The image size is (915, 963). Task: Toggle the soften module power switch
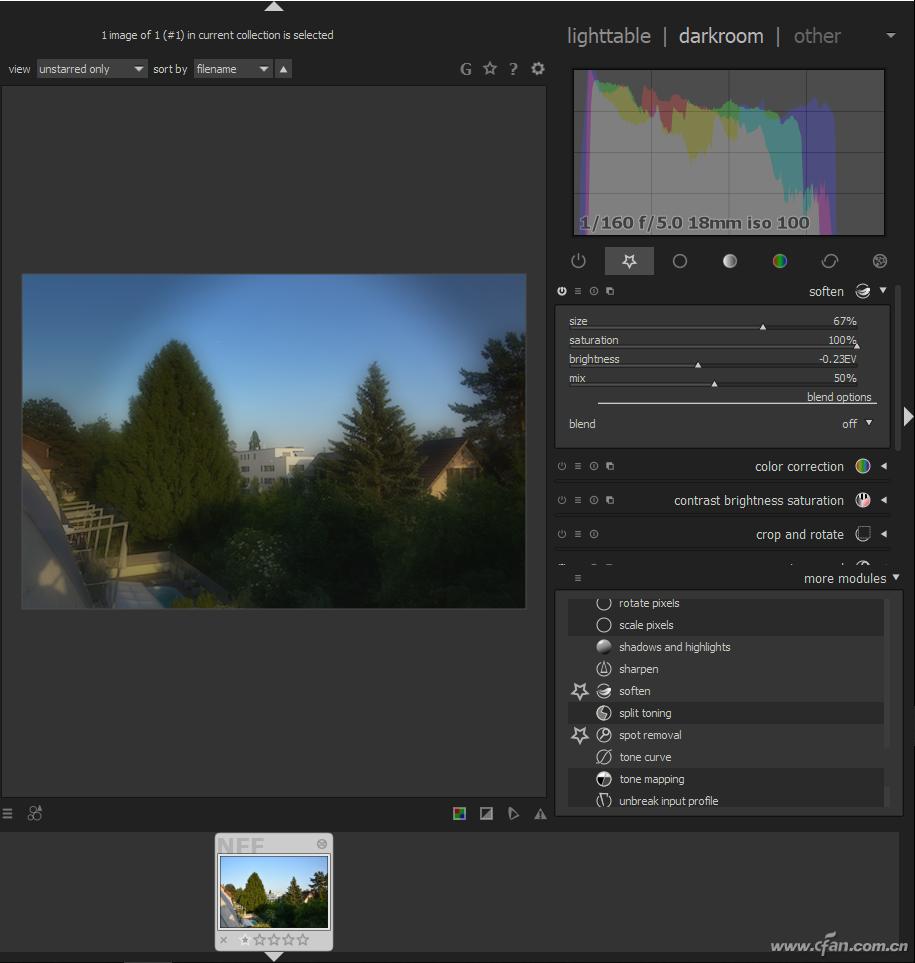coord(562,291)
